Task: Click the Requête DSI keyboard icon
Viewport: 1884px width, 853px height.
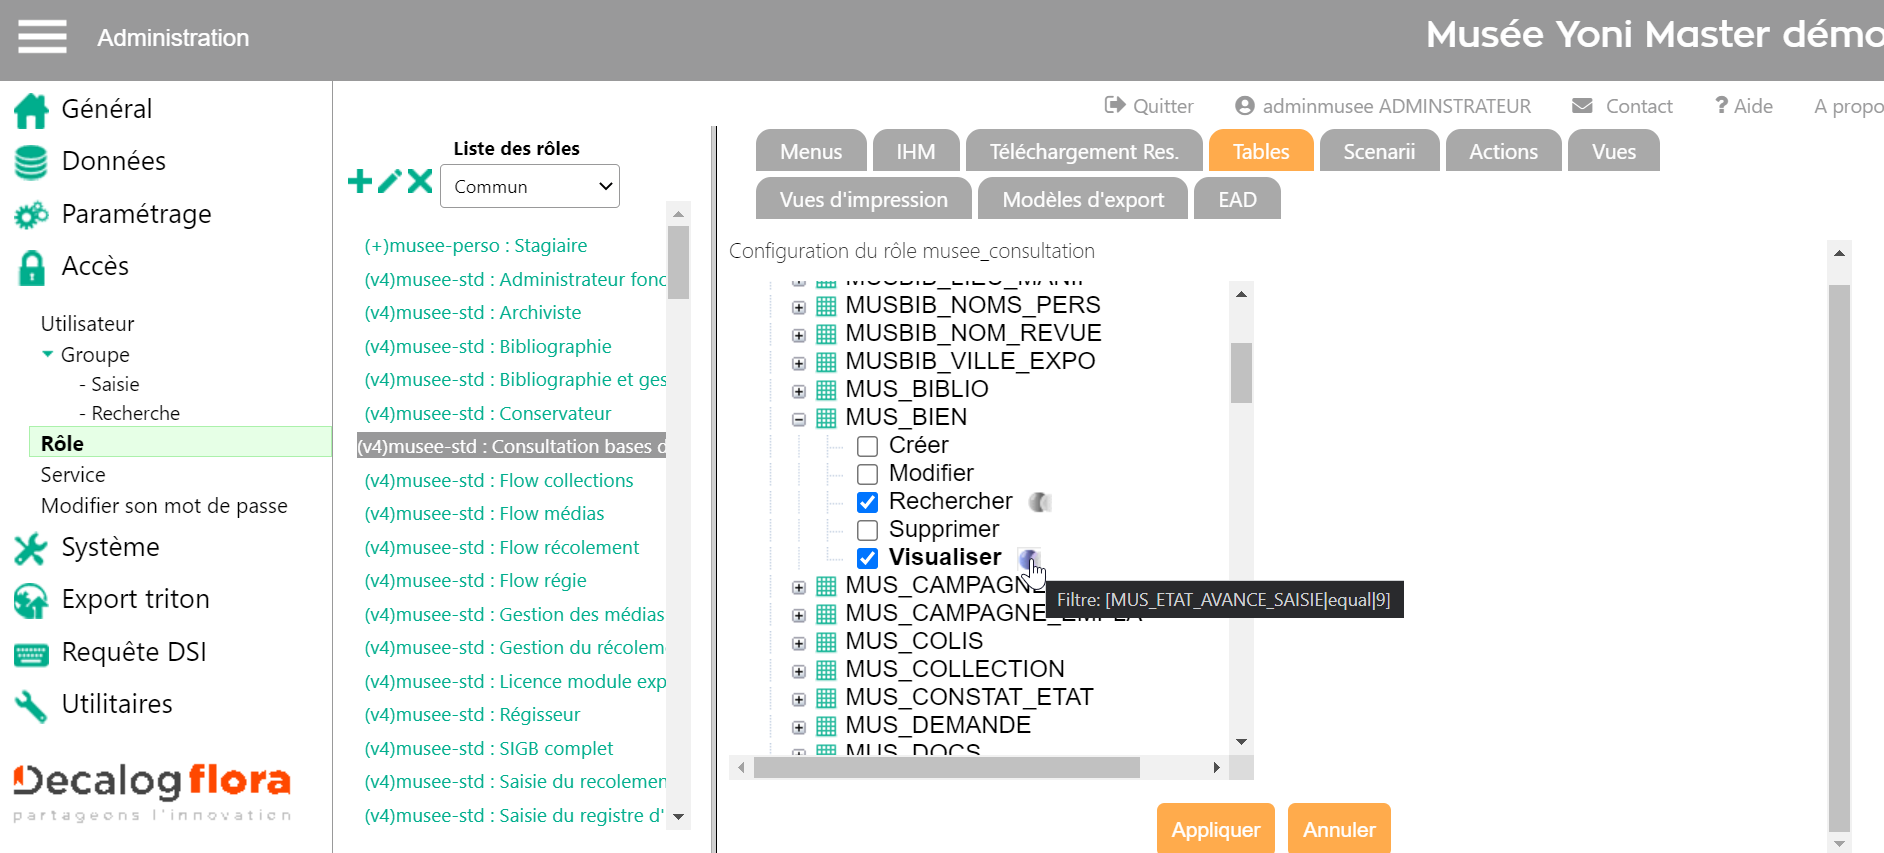Action: pos(31,654)
